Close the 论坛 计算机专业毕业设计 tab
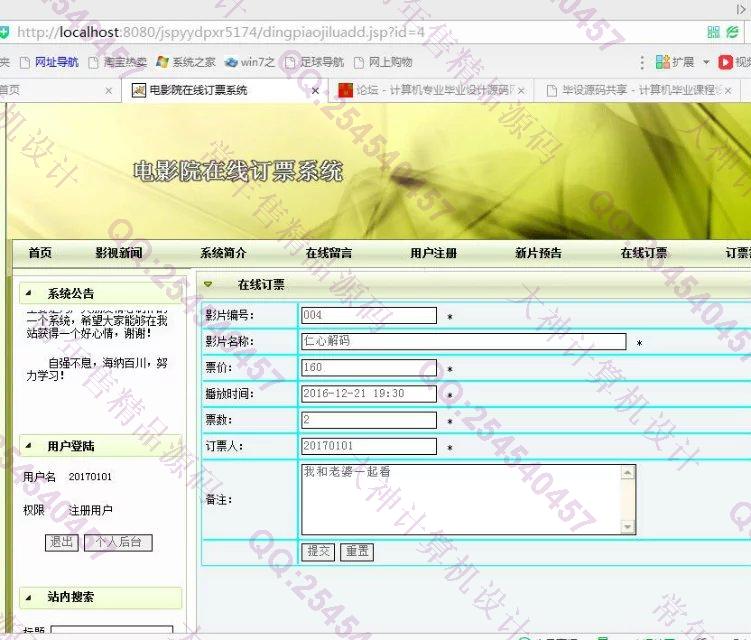Screen dimensions: 751x640 [521, 91]
